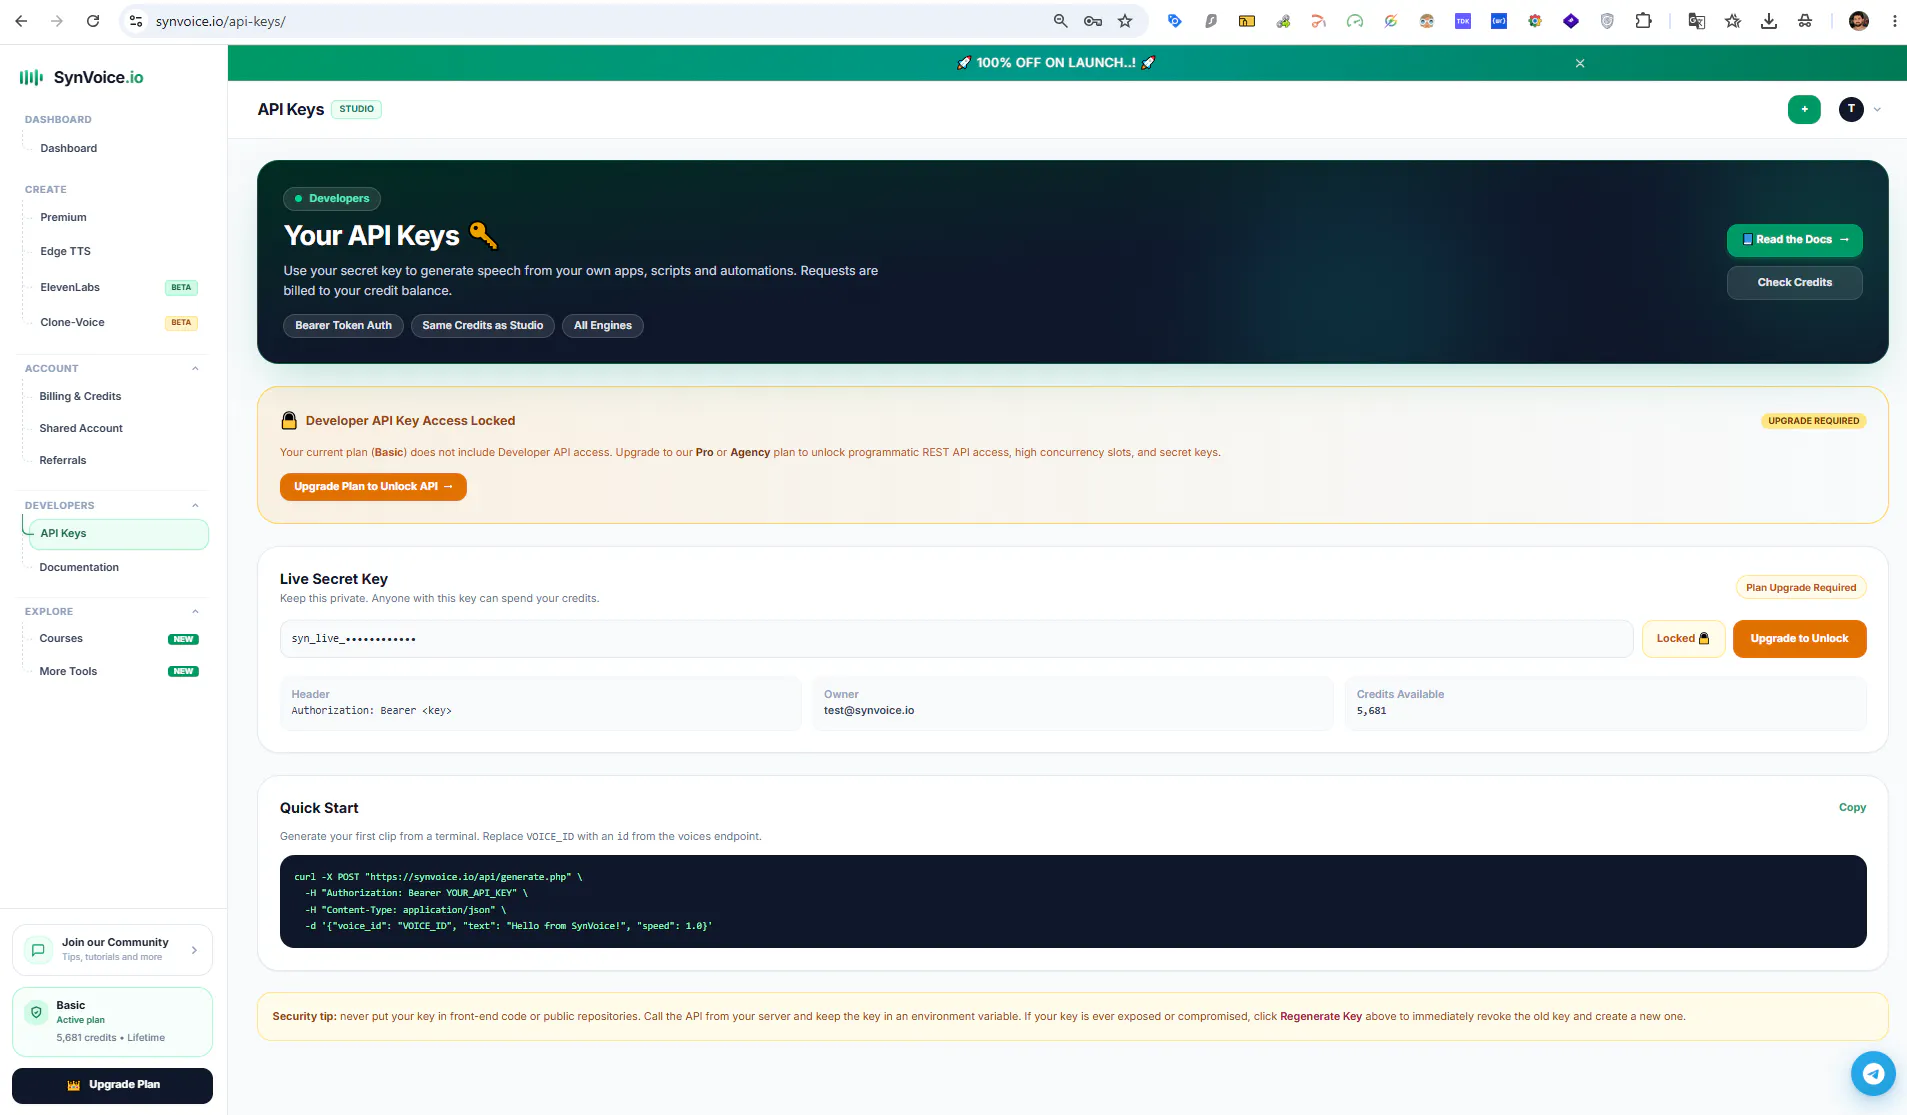Open More Tools in sidebar
Viewport: 1907px width, 1115px height.
(68, 672)
